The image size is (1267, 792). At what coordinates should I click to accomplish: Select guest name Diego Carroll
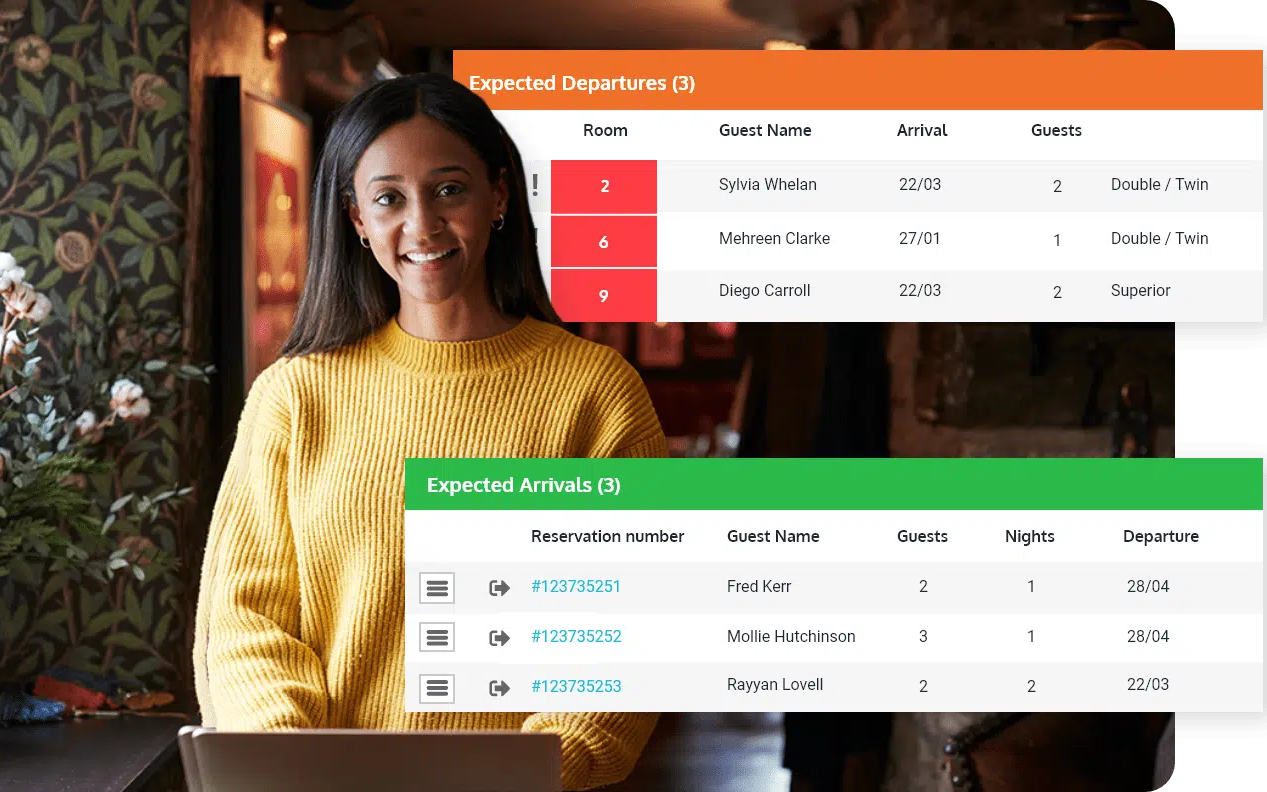765,291
